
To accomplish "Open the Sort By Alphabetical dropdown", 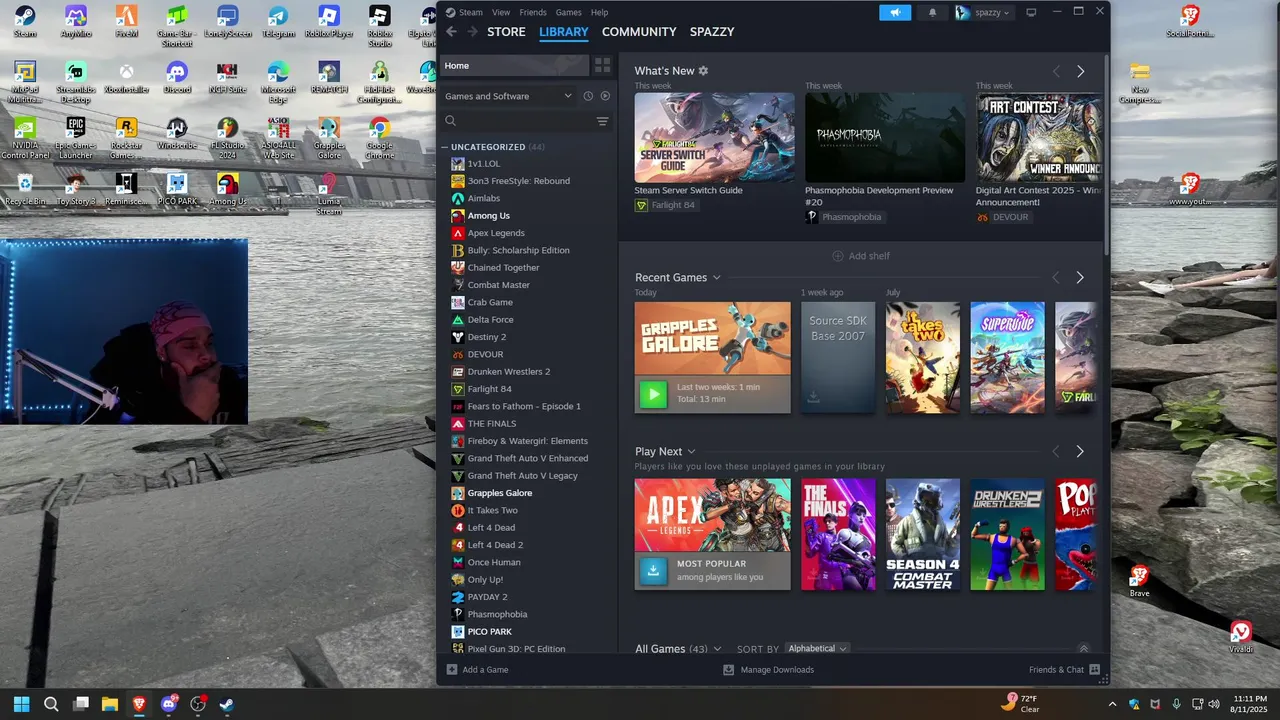I will [817, 649].
